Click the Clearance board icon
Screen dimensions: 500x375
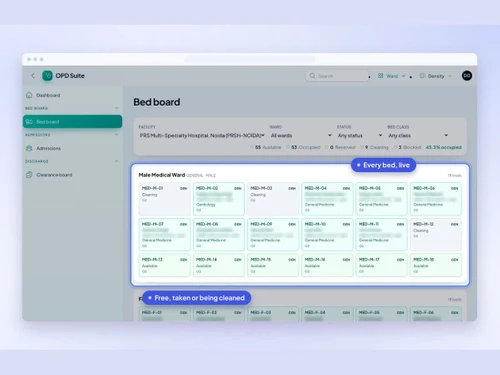(x=29, y=175)
